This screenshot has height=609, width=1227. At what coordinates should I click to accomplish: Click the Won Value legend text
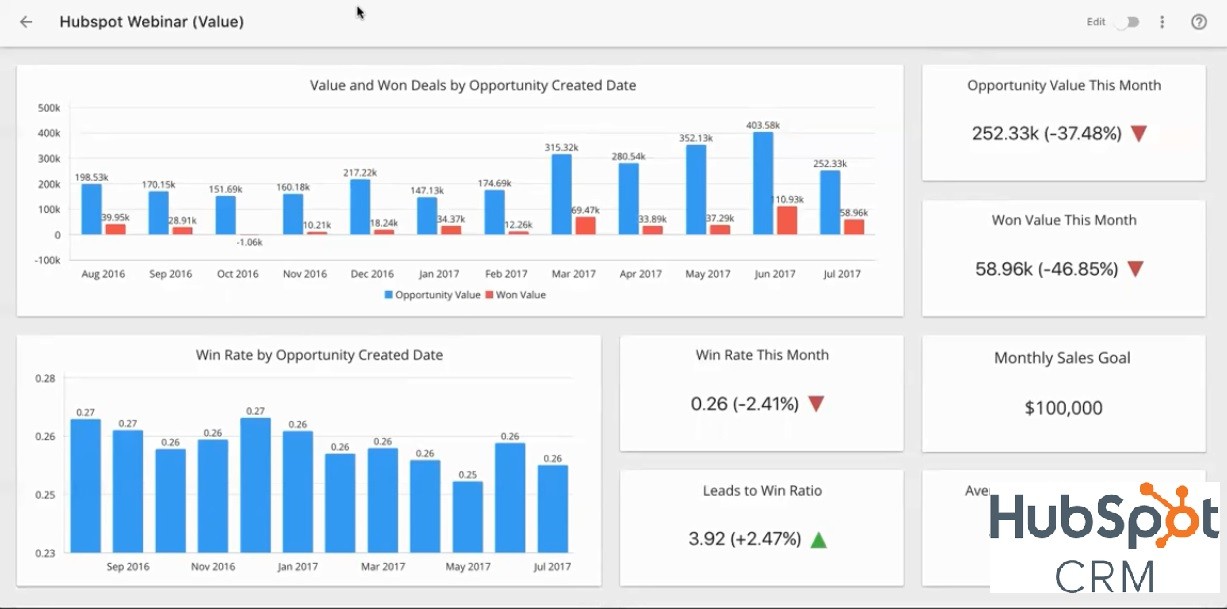[x=520, y=295]
